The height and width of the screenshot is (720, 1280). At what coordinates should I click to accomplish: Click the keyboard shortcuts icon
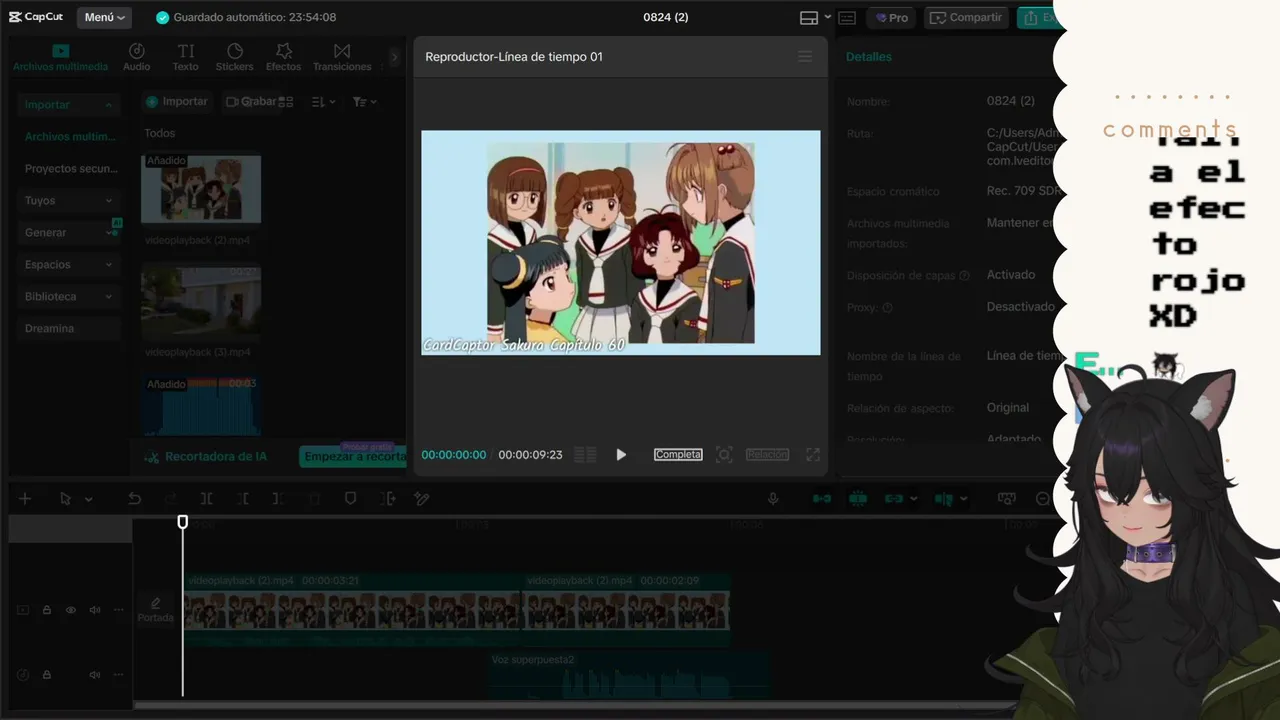[847, 17]
